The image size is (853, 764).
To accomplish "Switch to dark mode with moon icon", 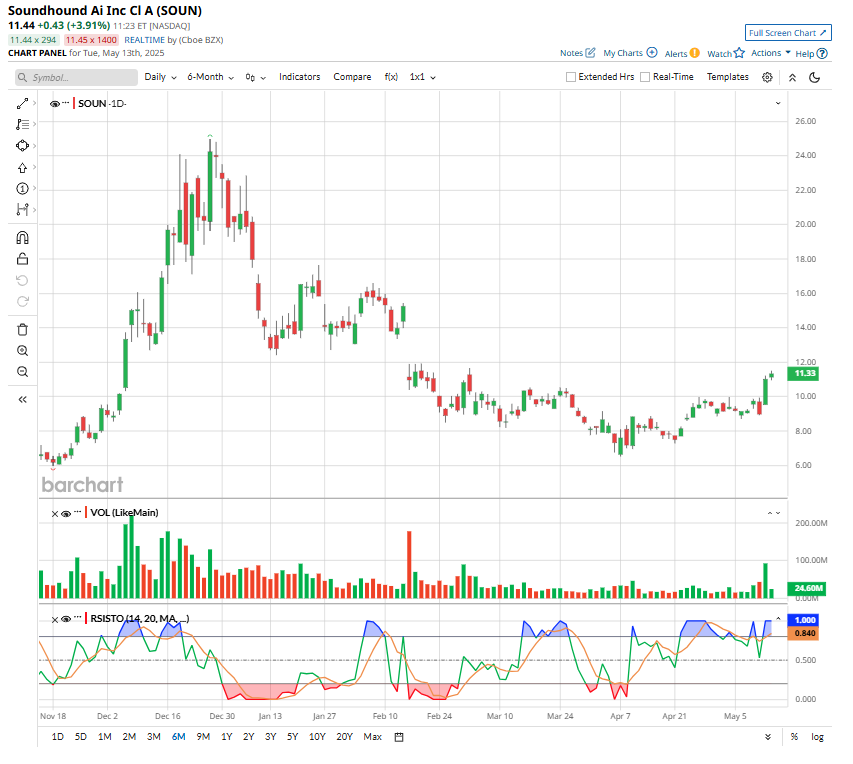I will 814,77.
